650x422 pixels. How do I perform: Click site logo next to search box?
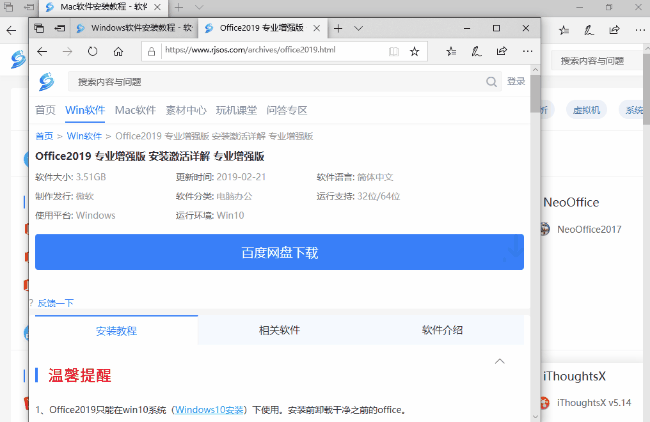coord(46,82)
